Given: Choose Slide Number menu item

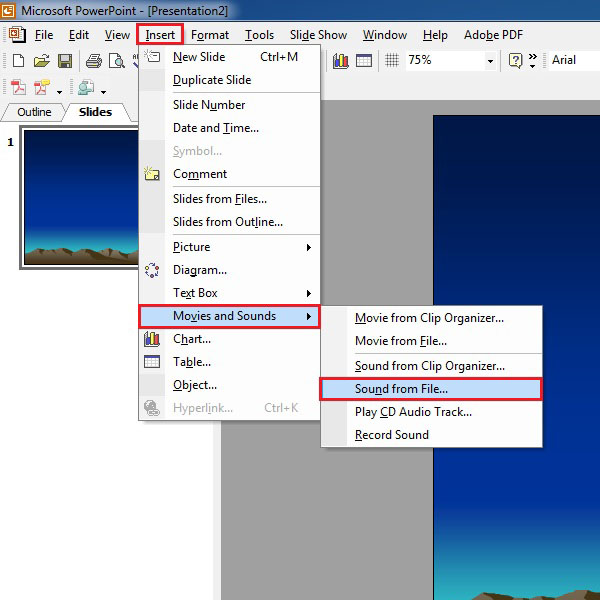Looking at the screenshot, I should (x=229, y=105).
